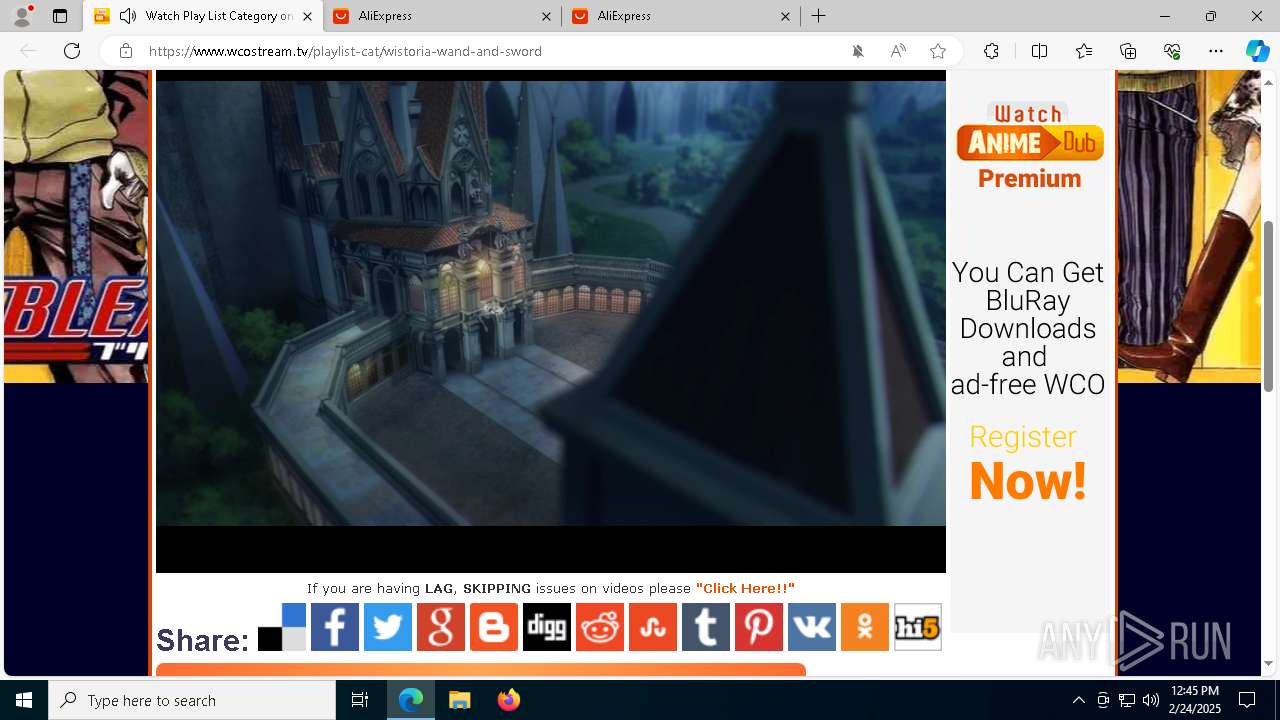Share the video on Twitter
Viewport: 1280px width, 720px height.
tap(388, 627)
